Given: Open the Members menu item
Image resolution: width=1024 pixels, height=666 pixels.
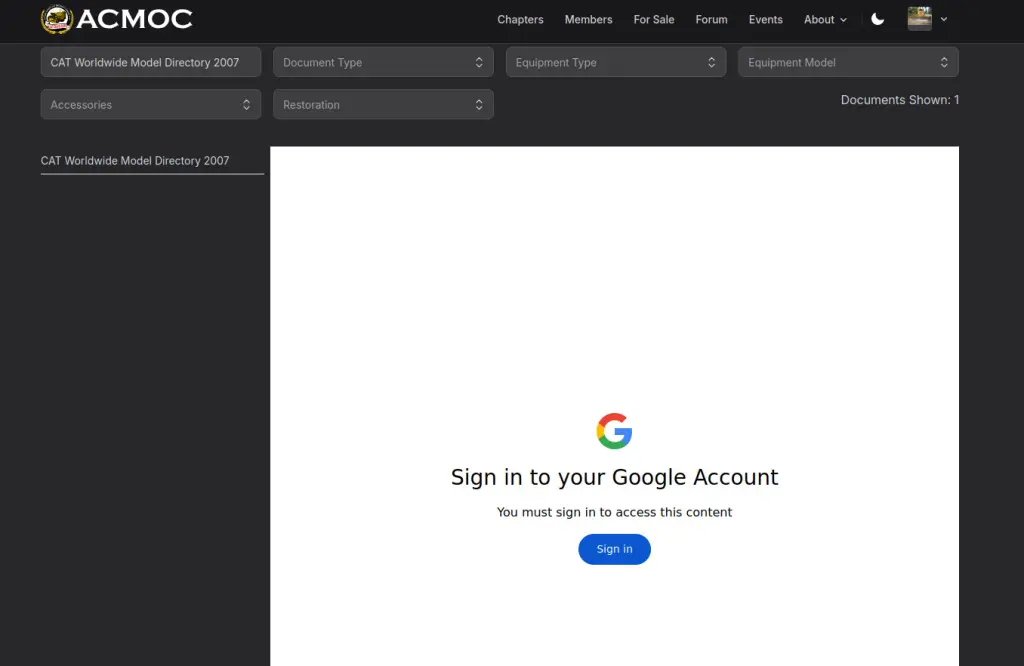Looking at the screenshot, I should [588, 20].
